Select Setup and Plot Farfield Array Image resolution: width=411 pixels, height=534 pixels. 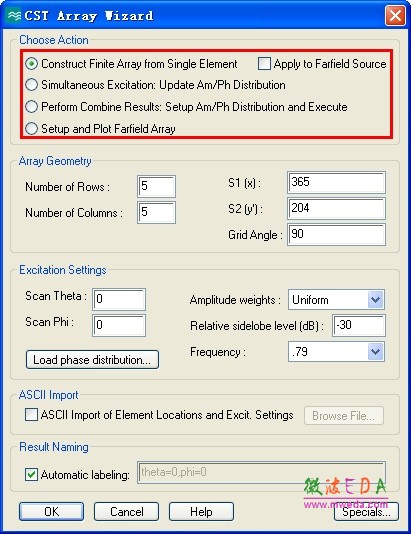[x=32, y=129]
